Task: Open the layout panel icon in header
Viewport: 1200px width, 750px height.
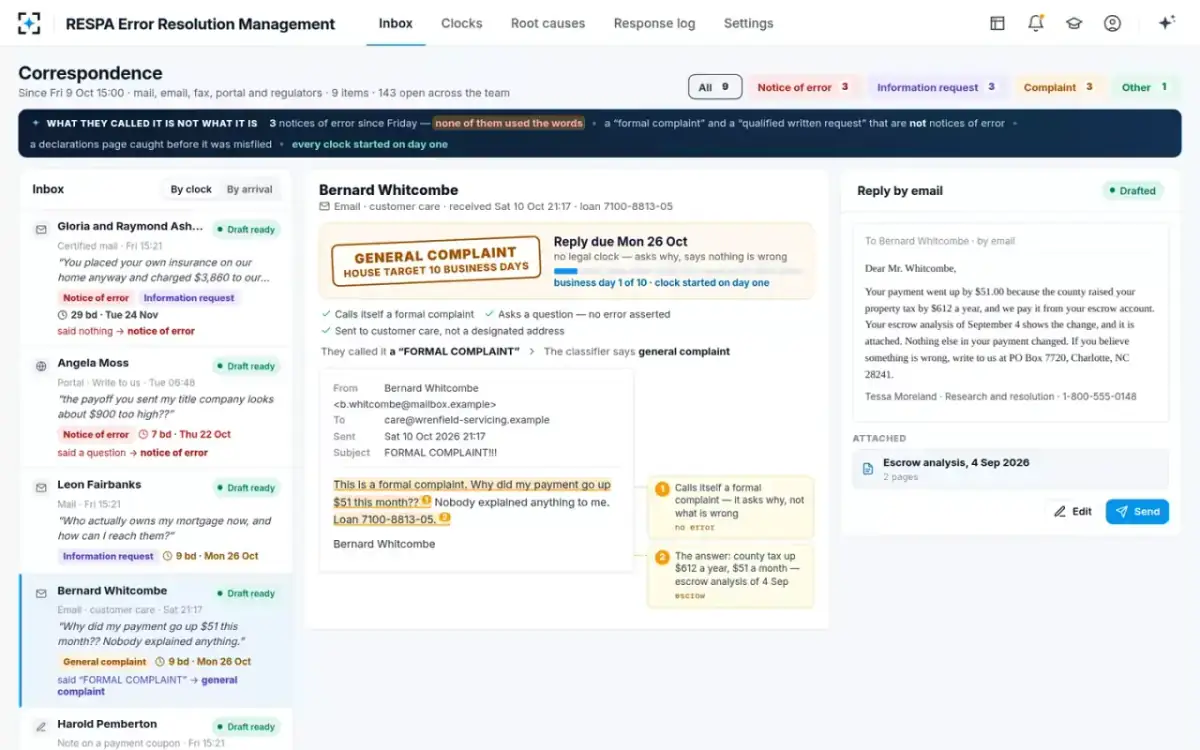Action: pyautogui.click(x=997, y=23)
